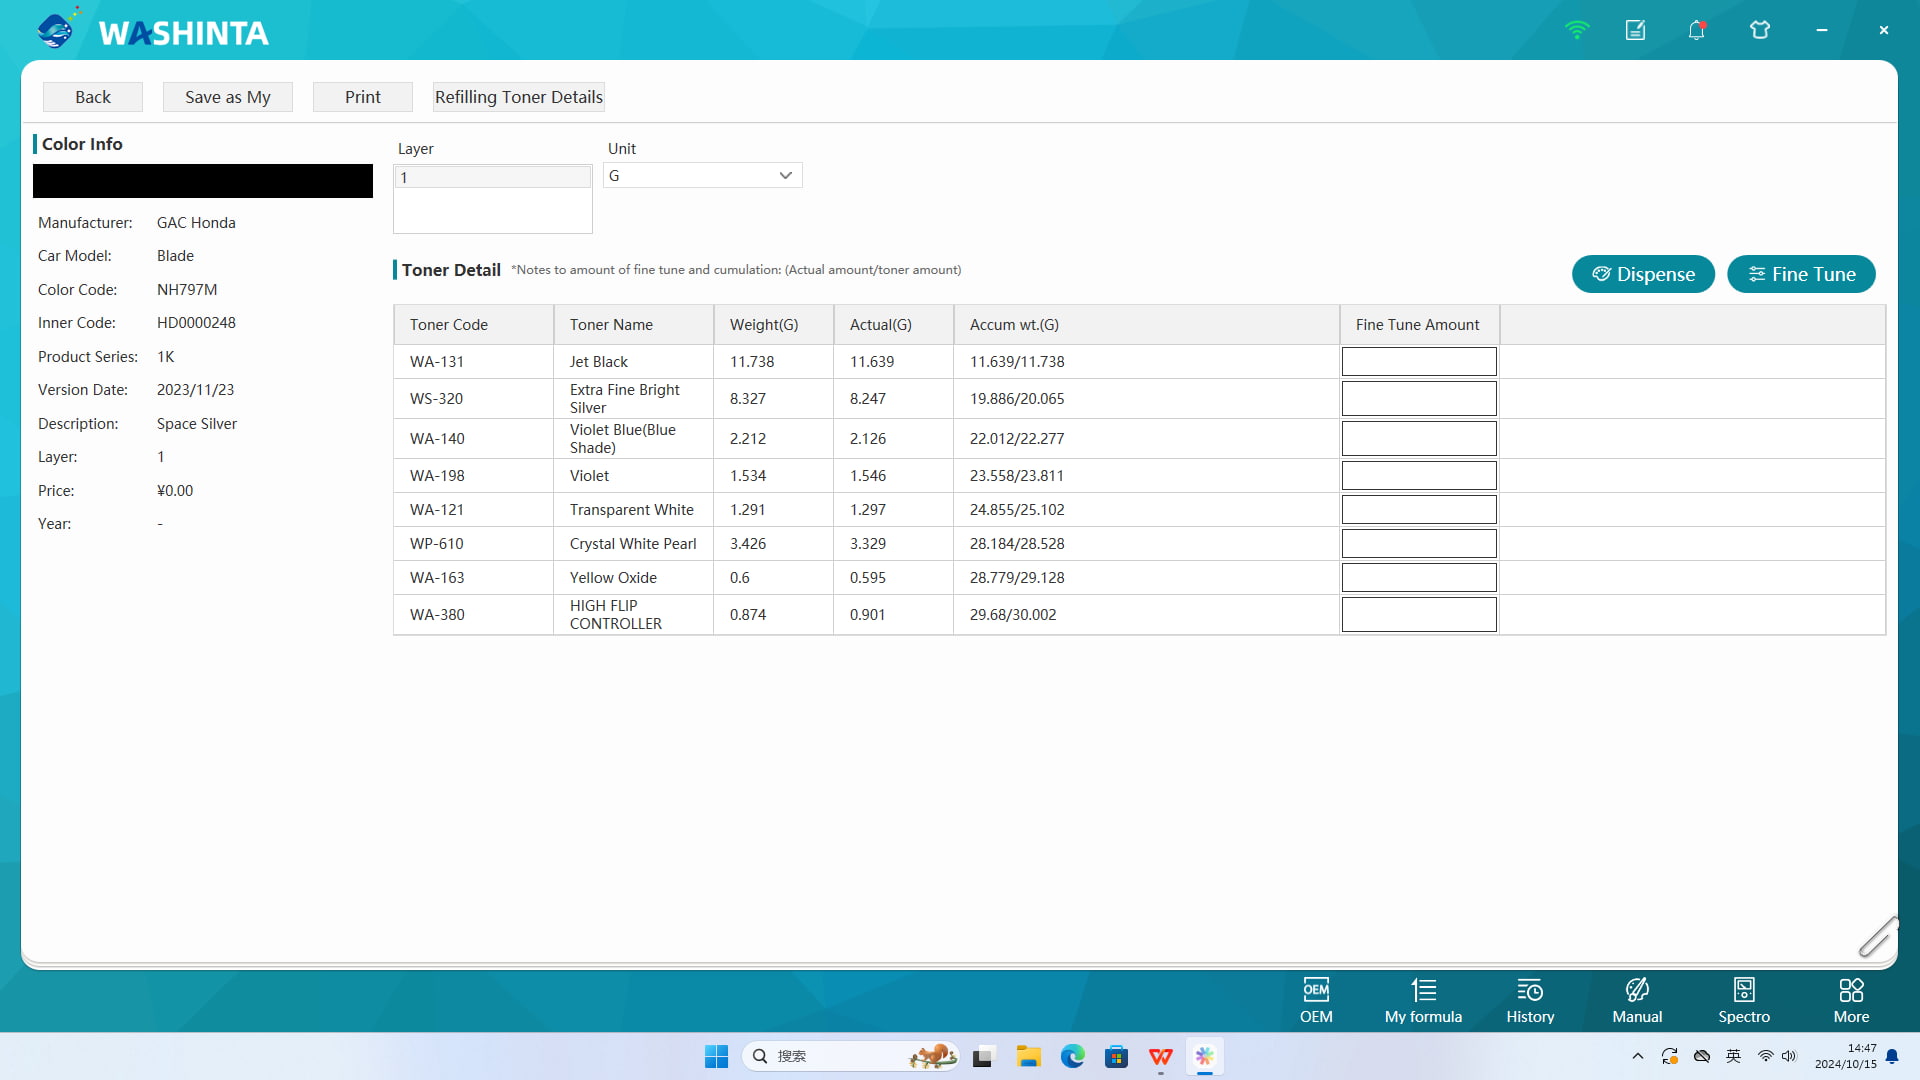Click Fine Tune Amount field for Jet Black
Viewport: 1920px width, 1080px height.
coord(1418,362)
